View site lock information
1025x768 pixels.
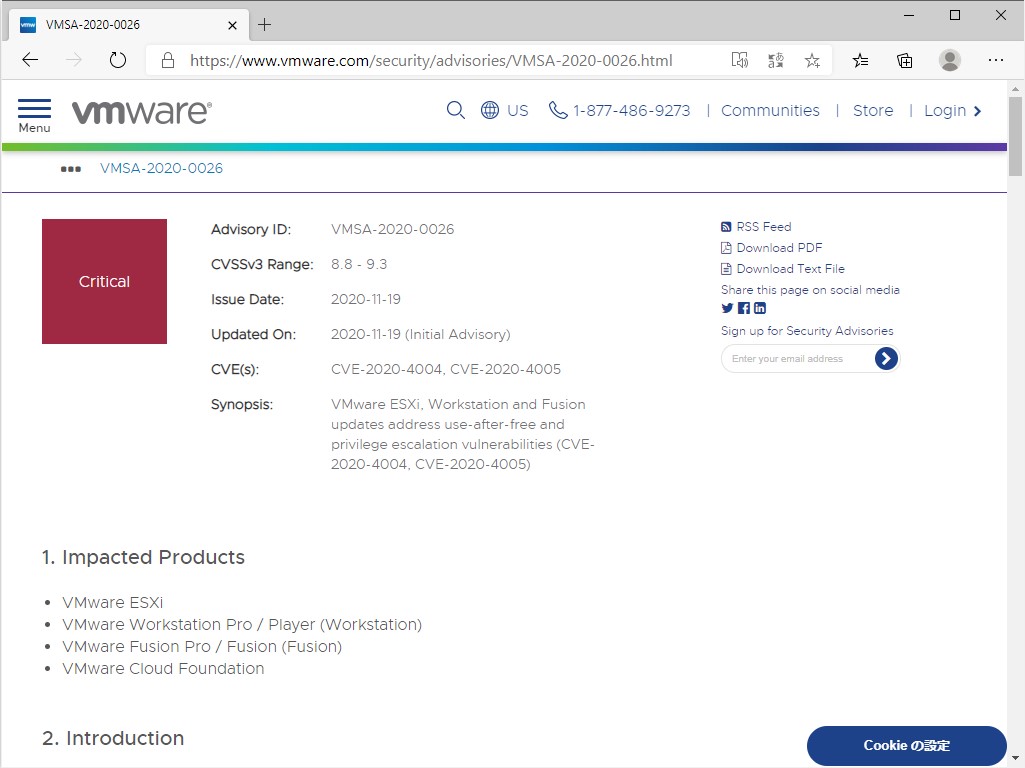[168, 61]
